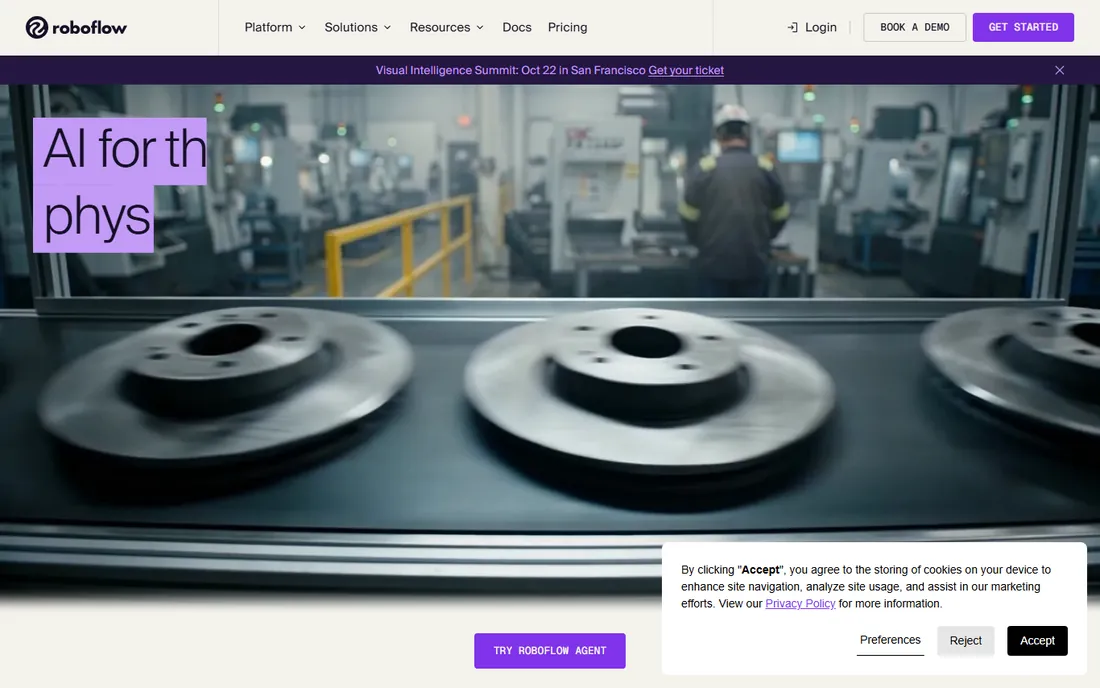The image size is (1100, 688).
Task: Open the Platform menu label
Action: coord(268,27)
